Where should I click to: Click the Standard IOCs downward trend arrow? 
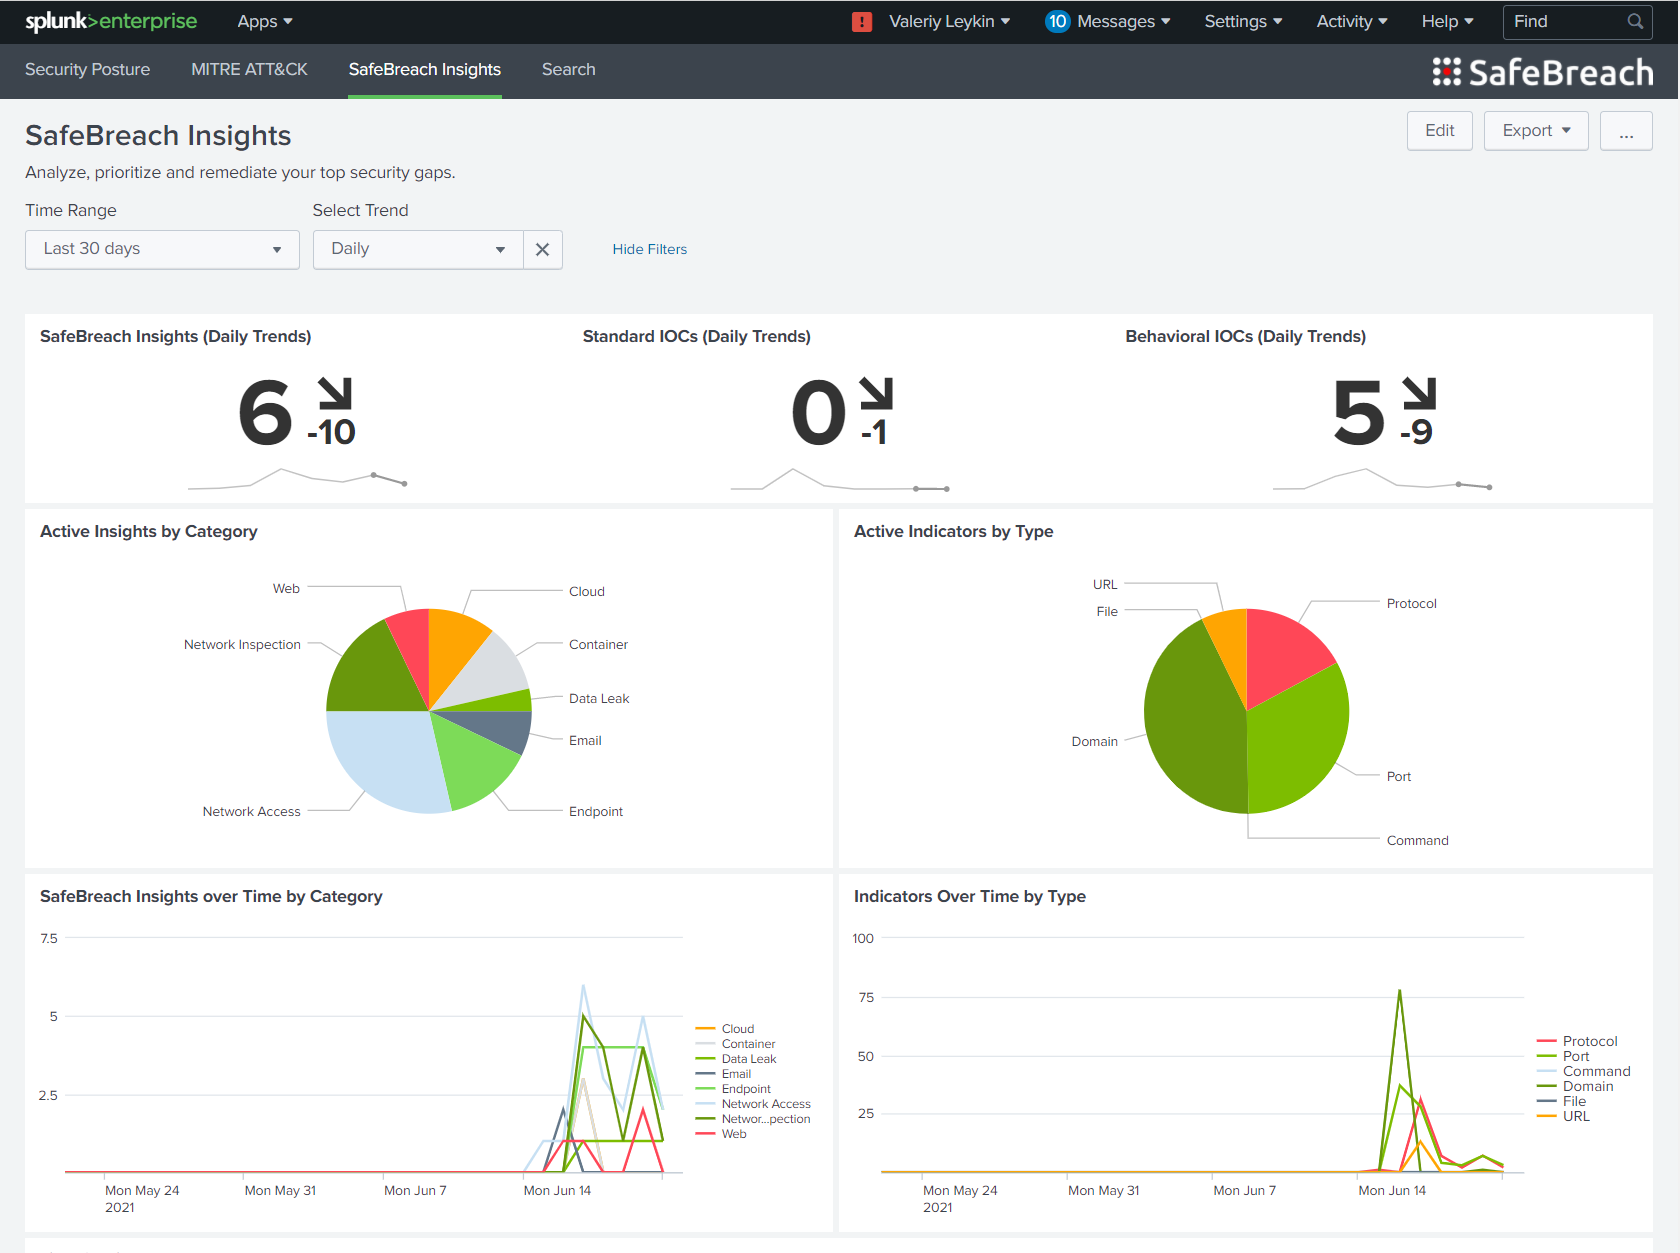(876, 393)
